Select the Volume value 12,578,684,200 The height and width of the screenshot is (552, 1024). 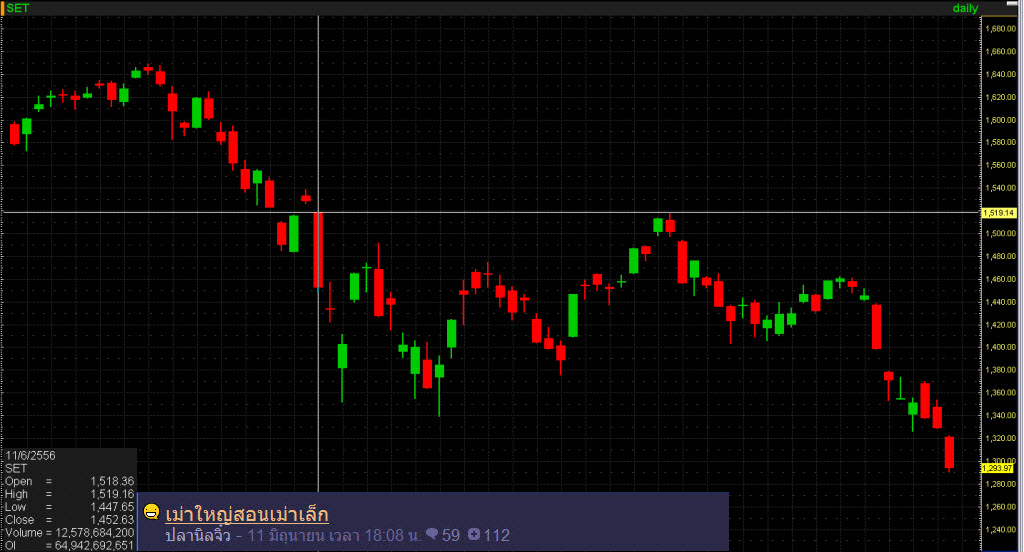(95, 533)
